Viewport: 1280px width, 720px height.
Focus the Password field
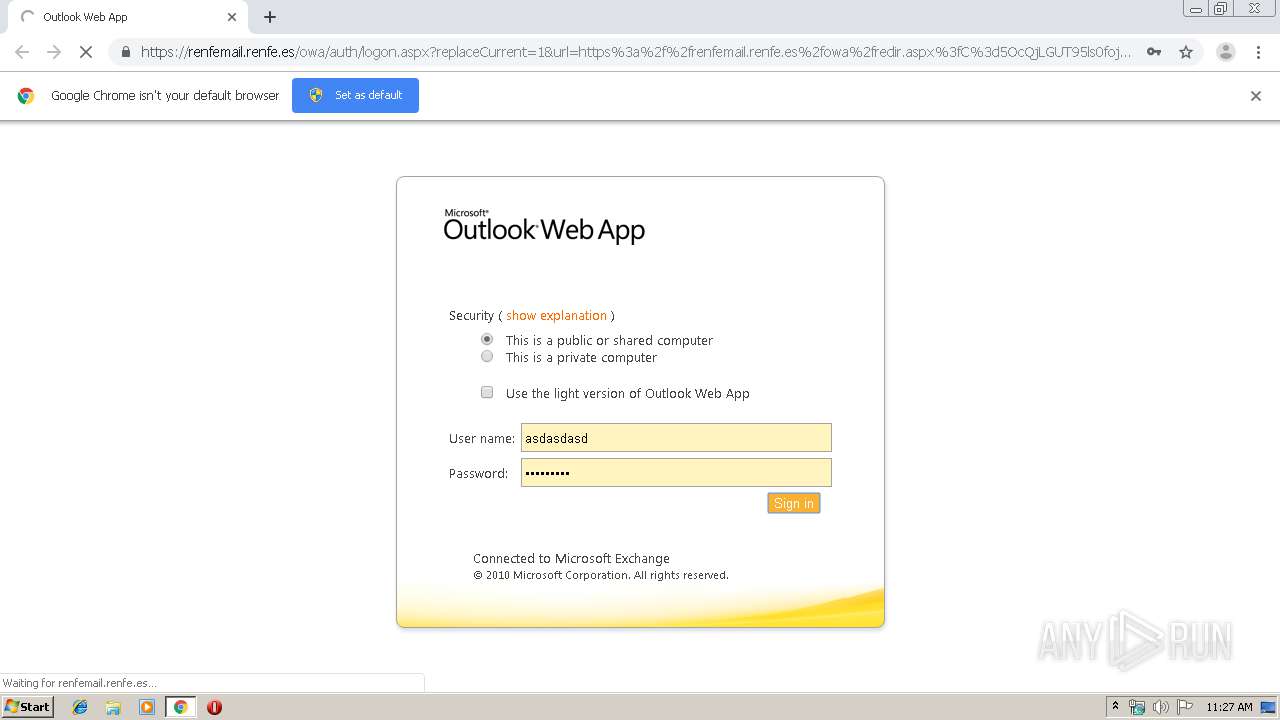pyautogui.click(x=676, y=473)
